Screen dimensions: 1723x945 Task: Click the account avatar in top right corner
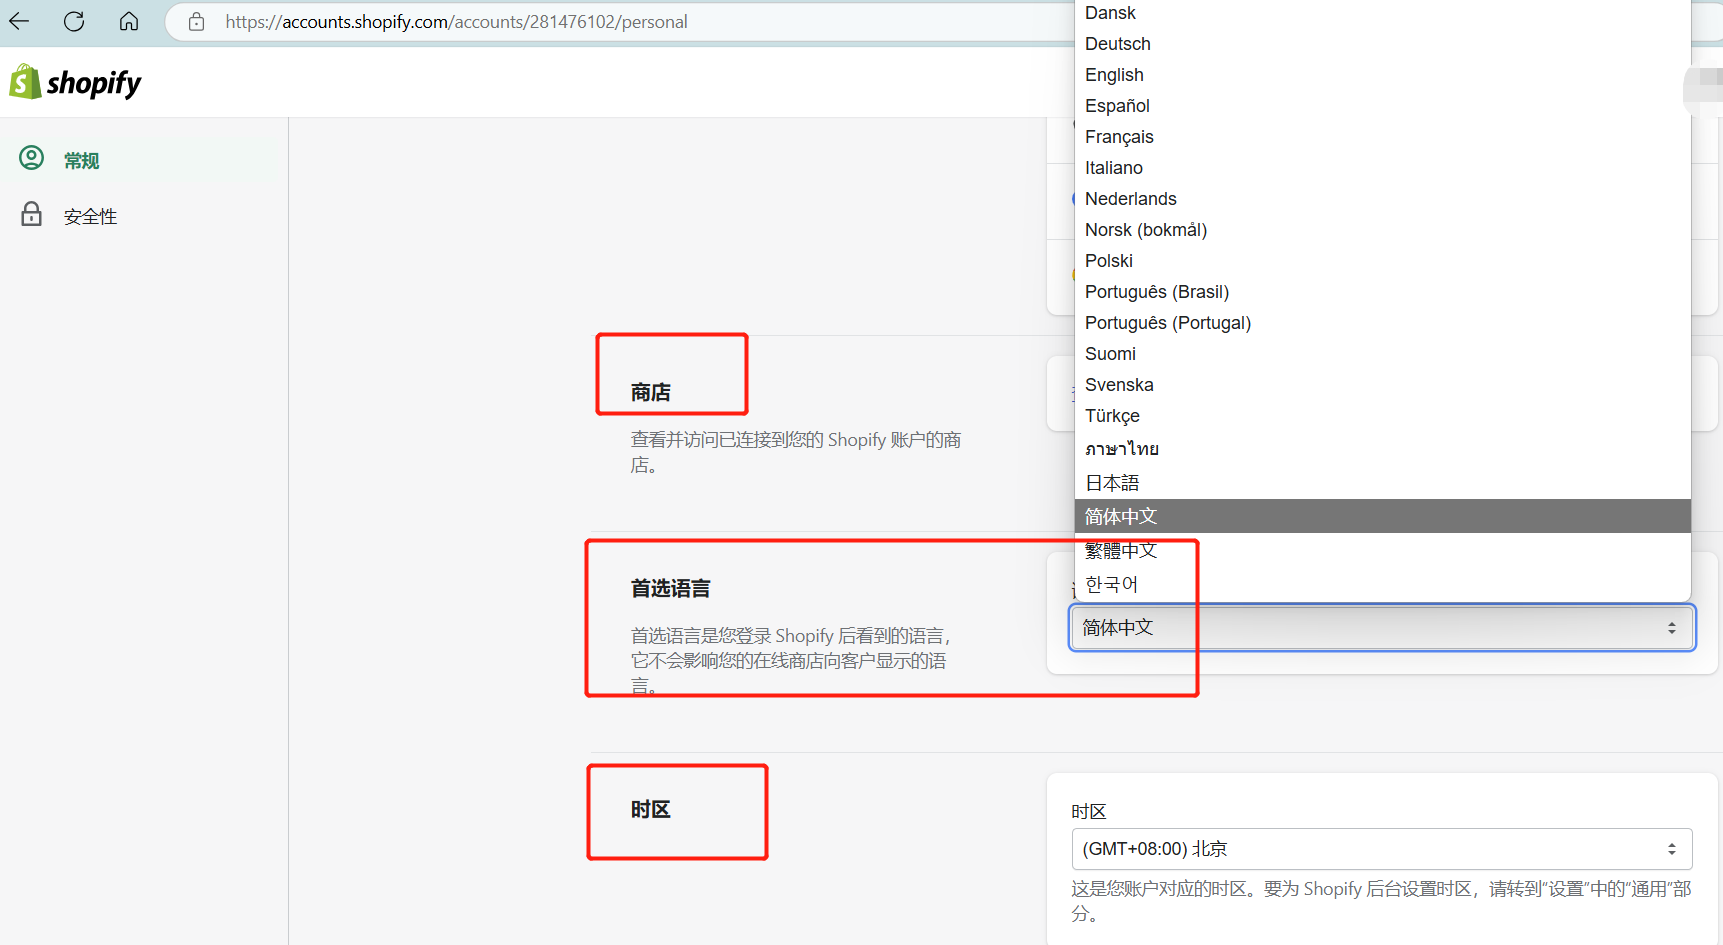[1703, 88]
